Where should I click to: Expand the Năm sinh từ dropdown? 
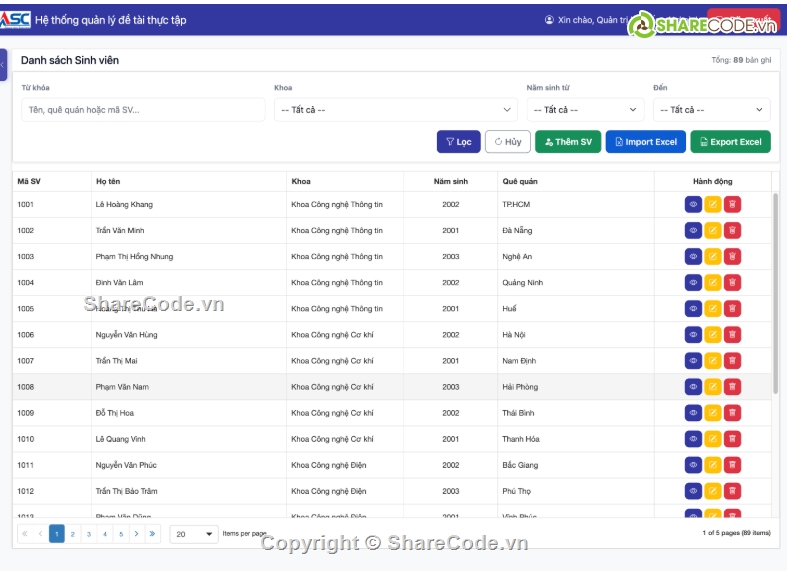pyautogui.click(x=585, y=110)
